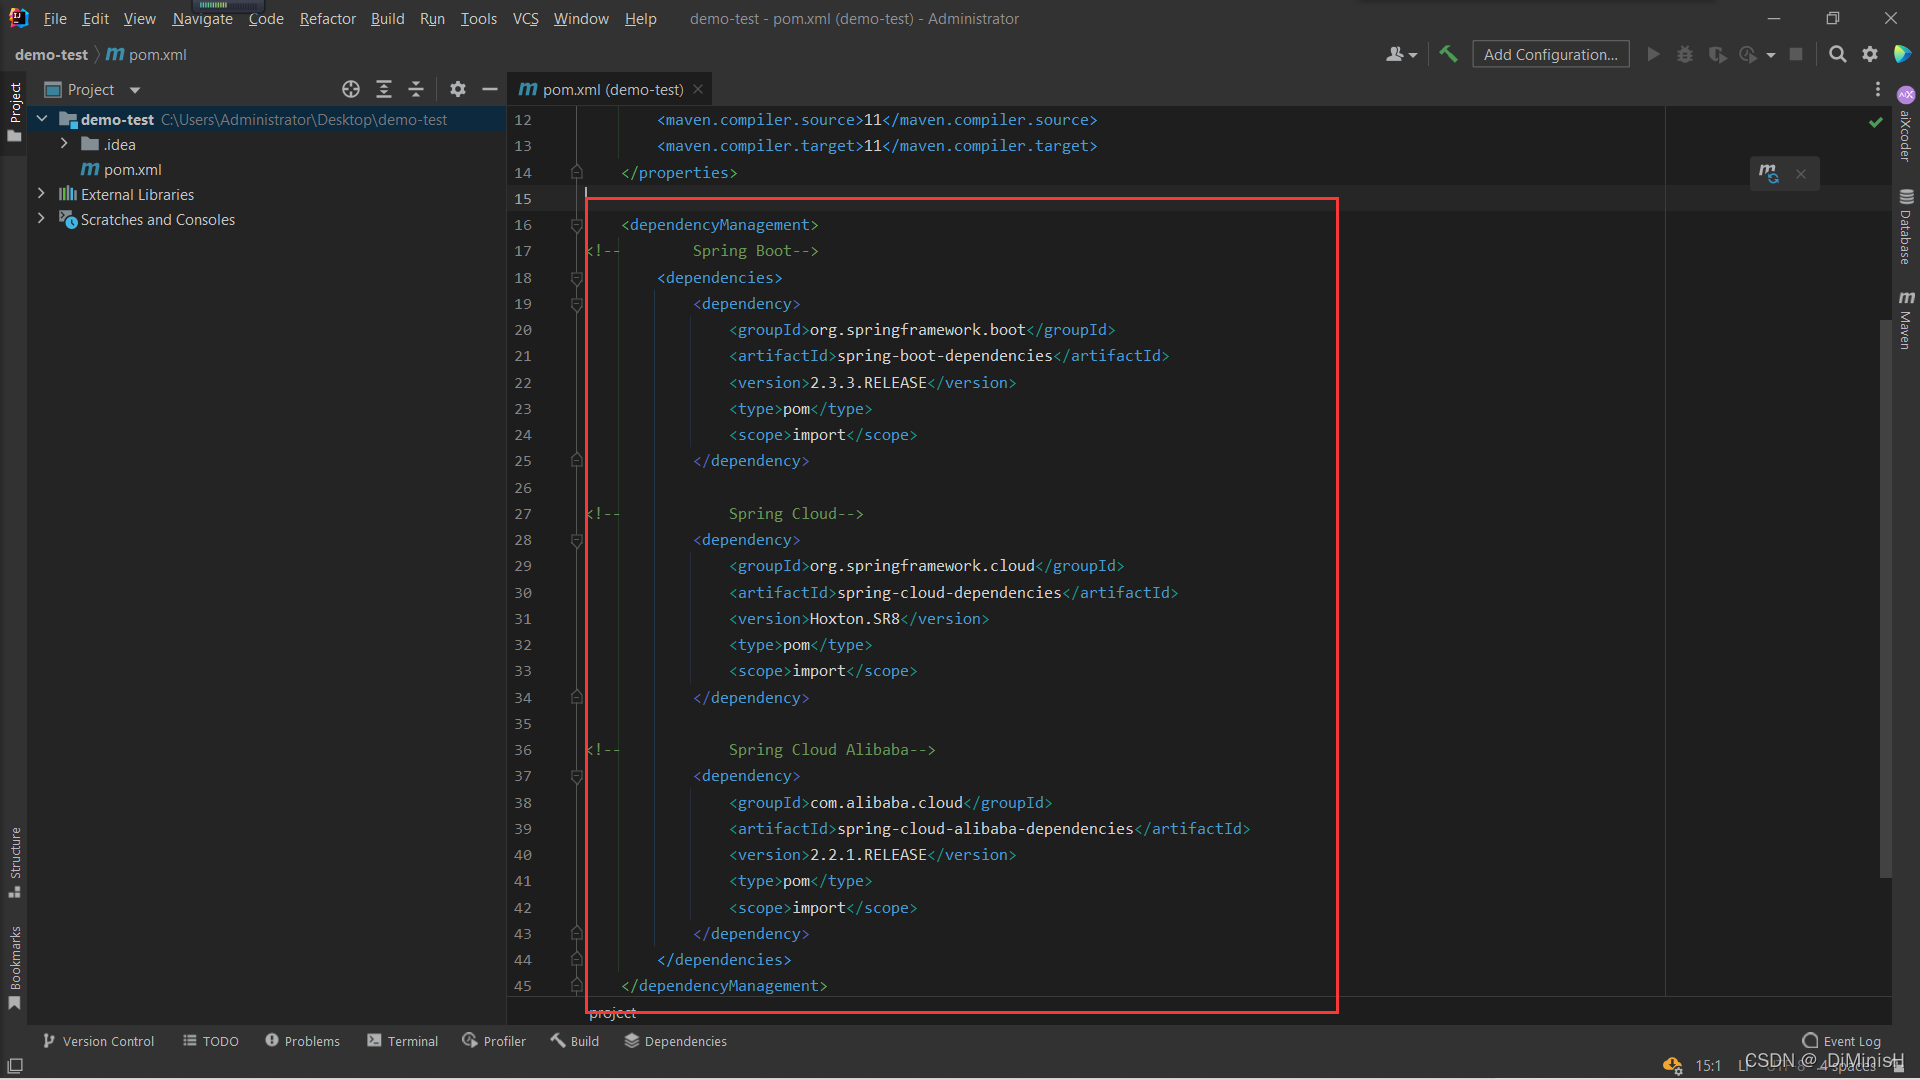Click Load Maven Changes floating icon
Screen dimensions: 1920x1080
click(x=1769, y=173)
